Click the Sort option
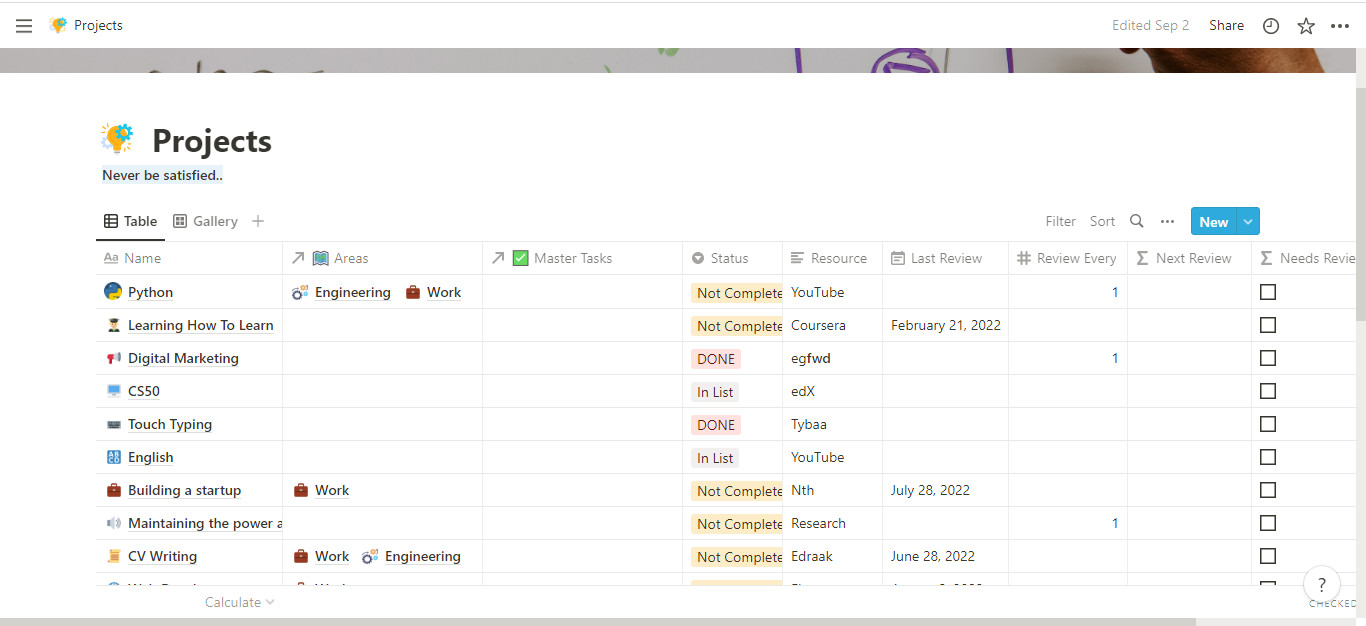The image size is (1366, 626). click(1102, 221)
